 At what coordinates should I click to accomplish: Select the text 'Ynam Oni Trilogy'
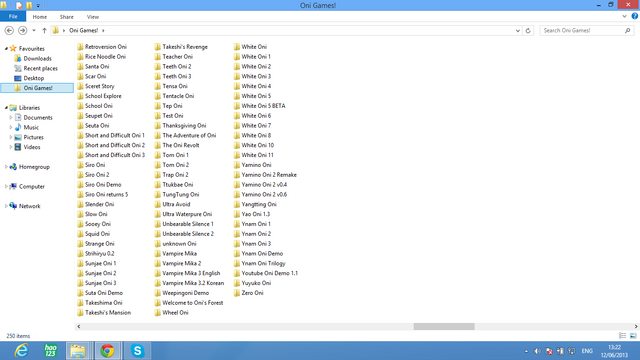[263, 263]
